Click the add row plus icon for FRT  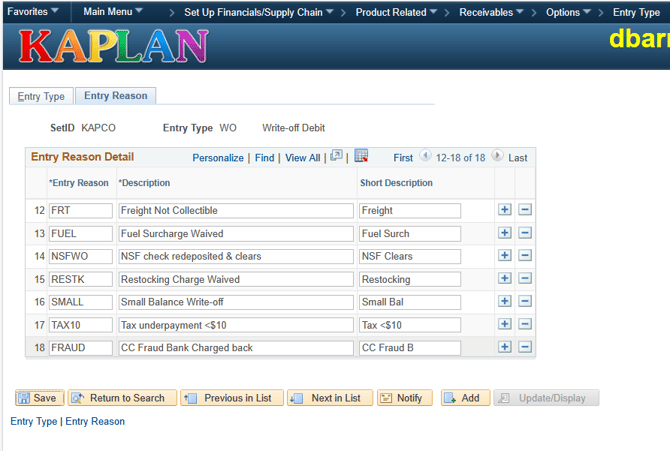pos(505,210)
